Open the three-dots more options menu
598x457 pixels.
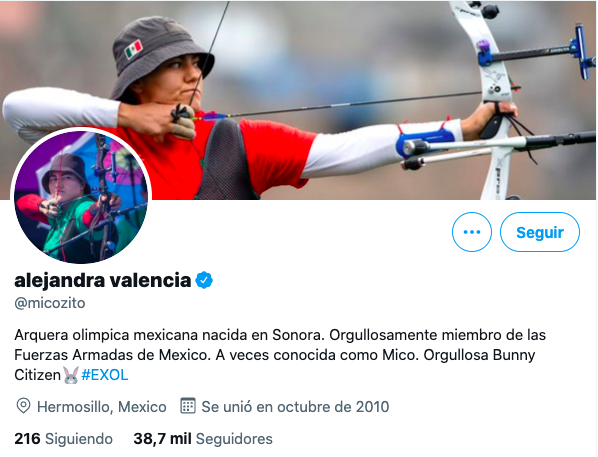tap(472, 232)
